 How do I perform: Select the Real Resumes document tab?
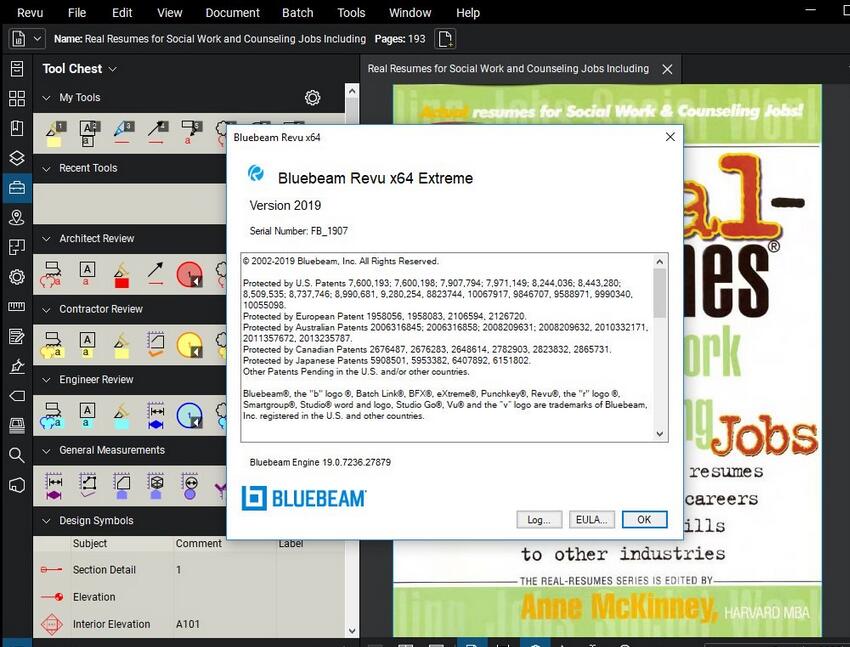pos(508,69)
